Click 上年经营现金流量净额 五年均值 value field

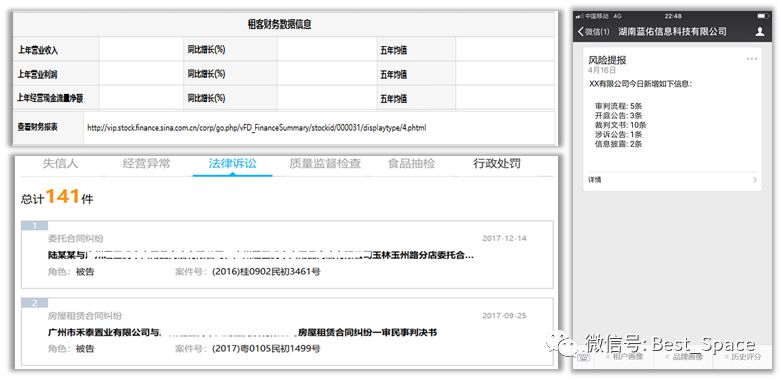tap(505, 98)
